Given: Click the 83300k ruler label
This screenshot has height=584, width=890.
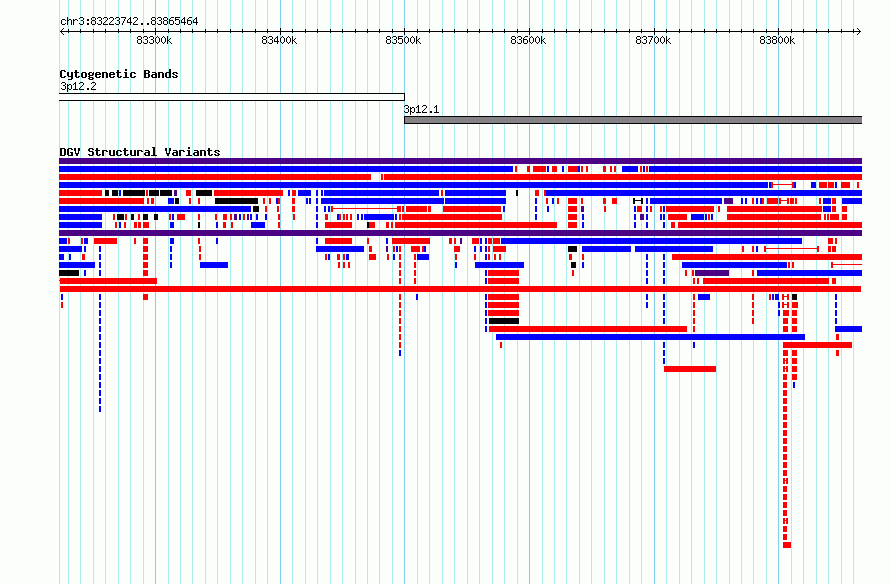Looking at the screenshot, I should pos(154,40).
